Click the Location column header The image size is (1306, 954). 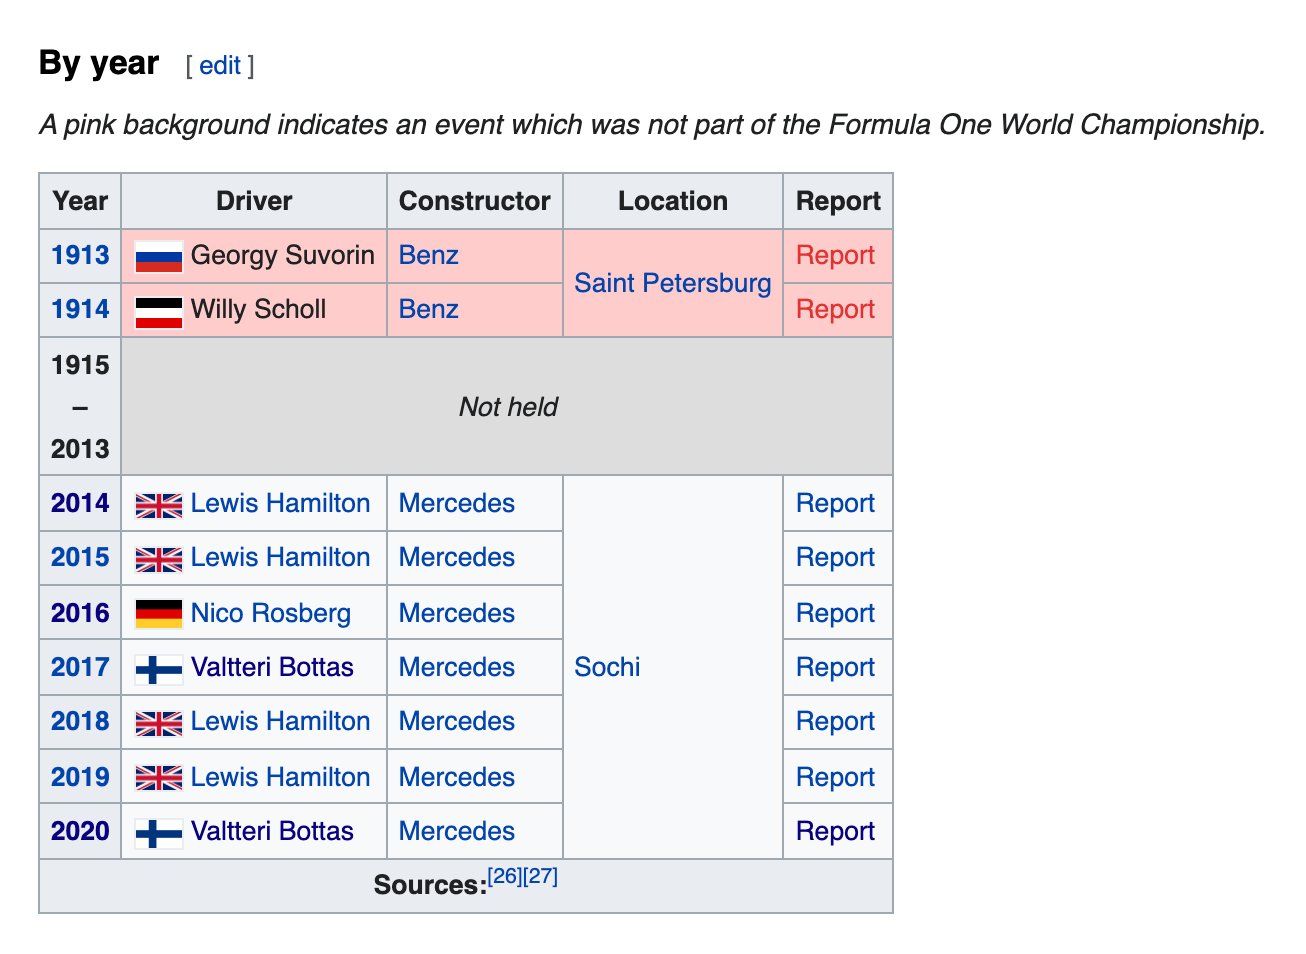click(x=673, y=201)
